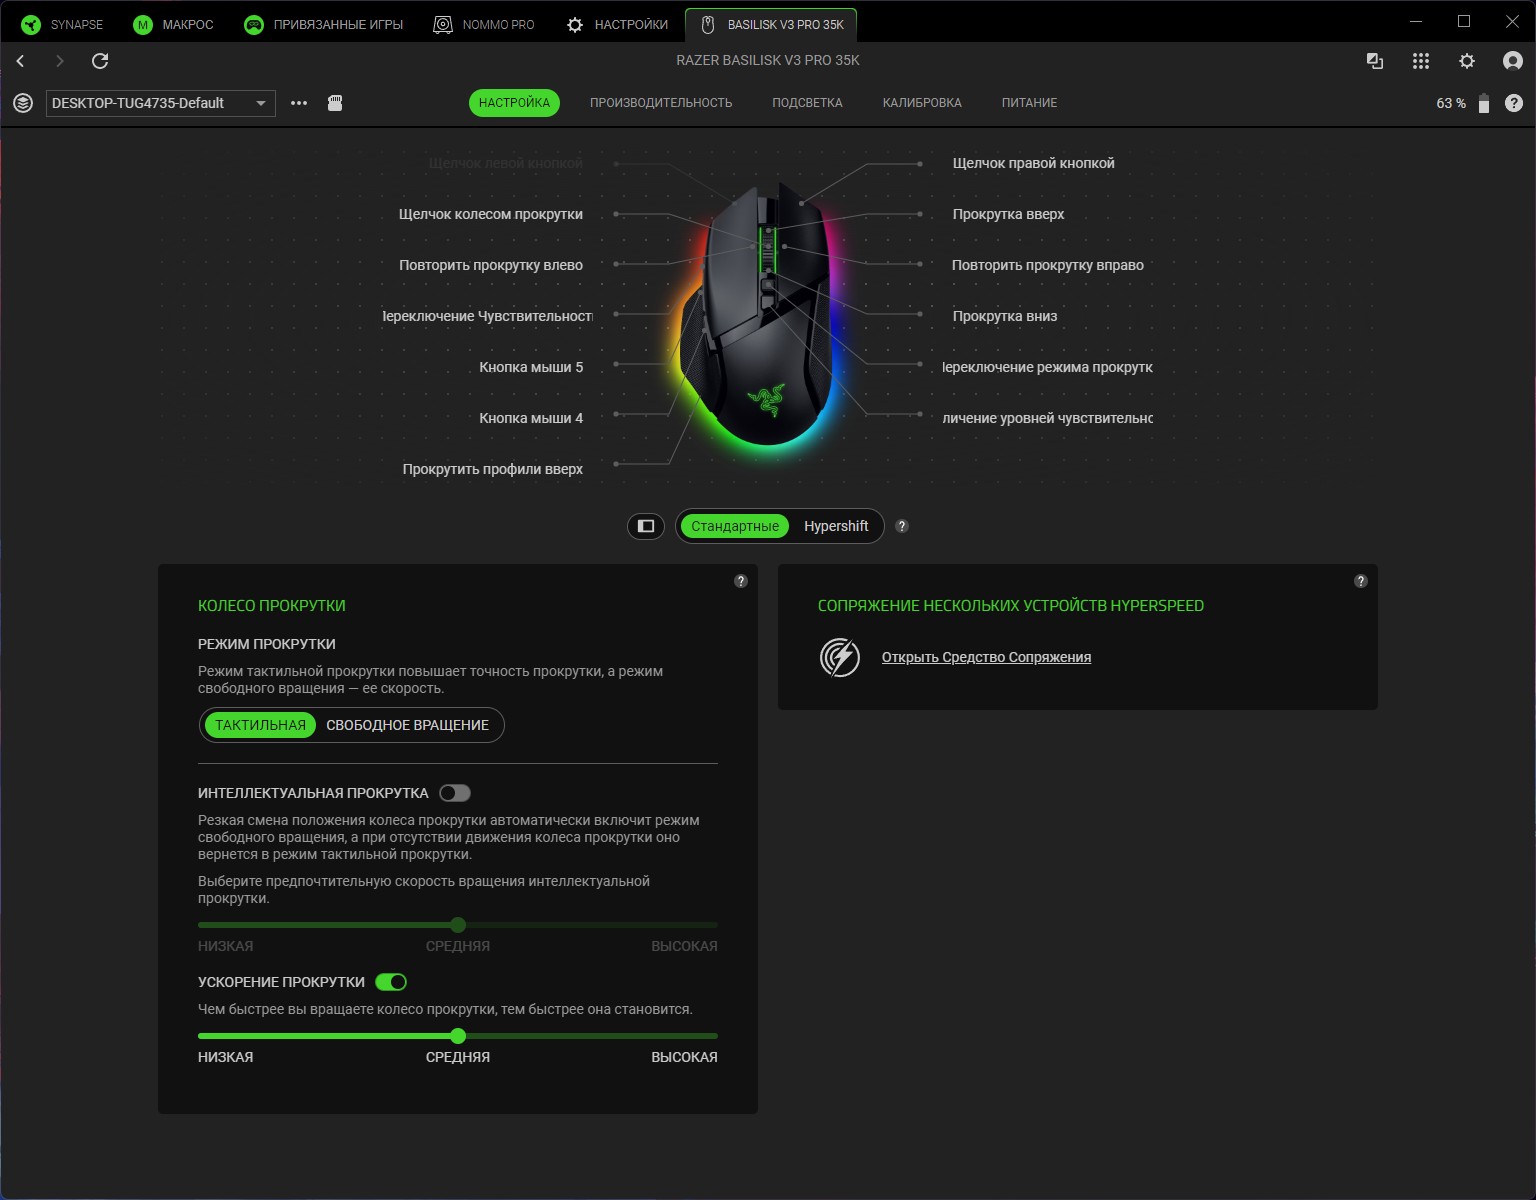Viewport: 1536px width, 1200px height.
Task: Open the НАСТРОЙКИ top tab
Action: click(x=617, y=24)
